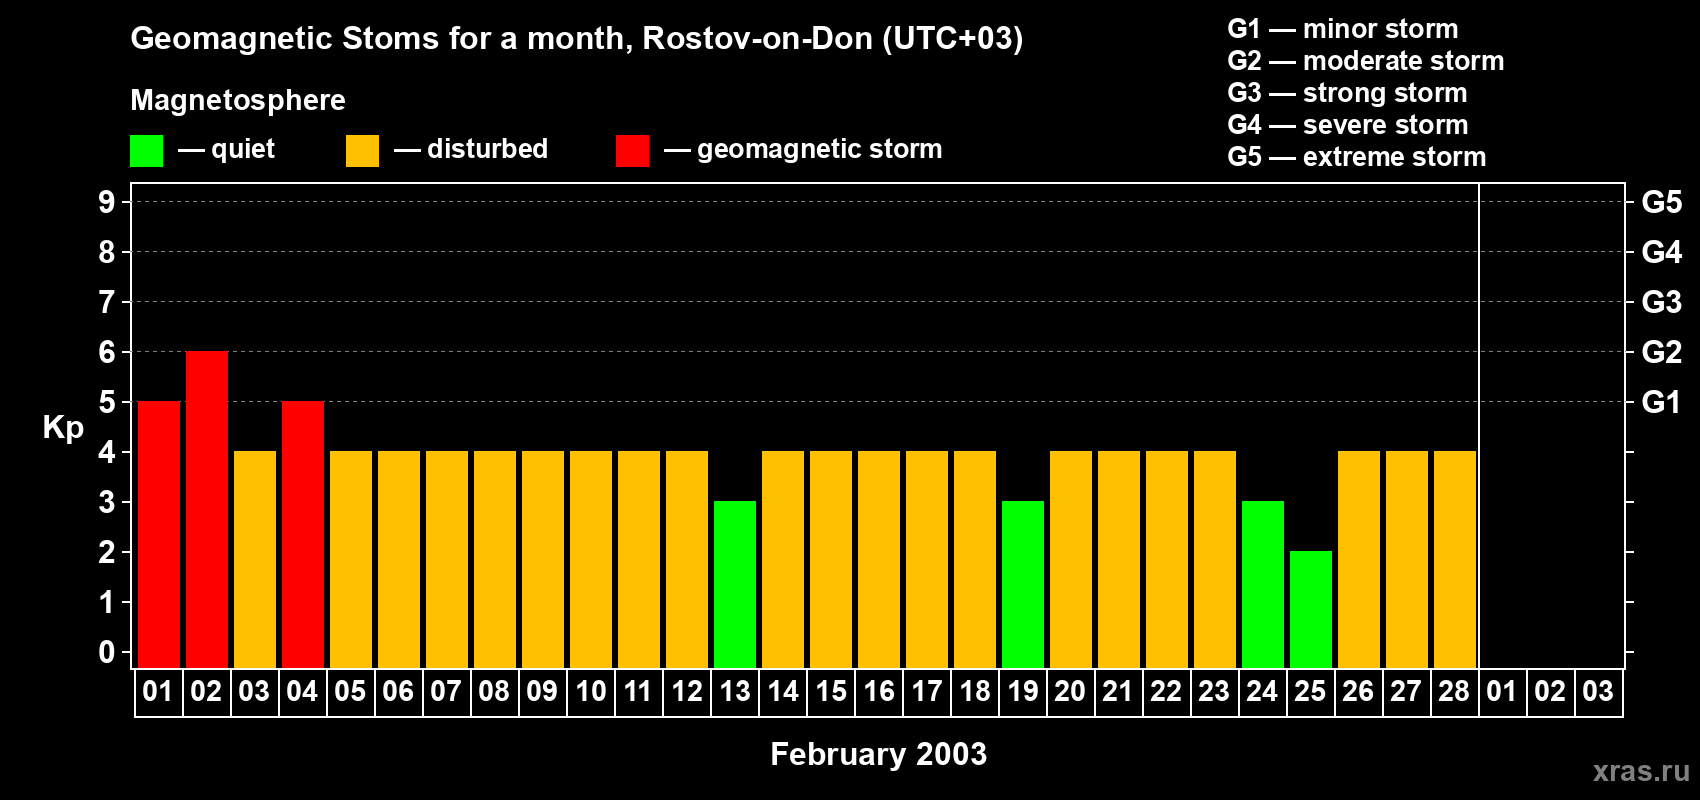Select the orange bar for day 10
Screen dimensions: 1700x800
591,559
